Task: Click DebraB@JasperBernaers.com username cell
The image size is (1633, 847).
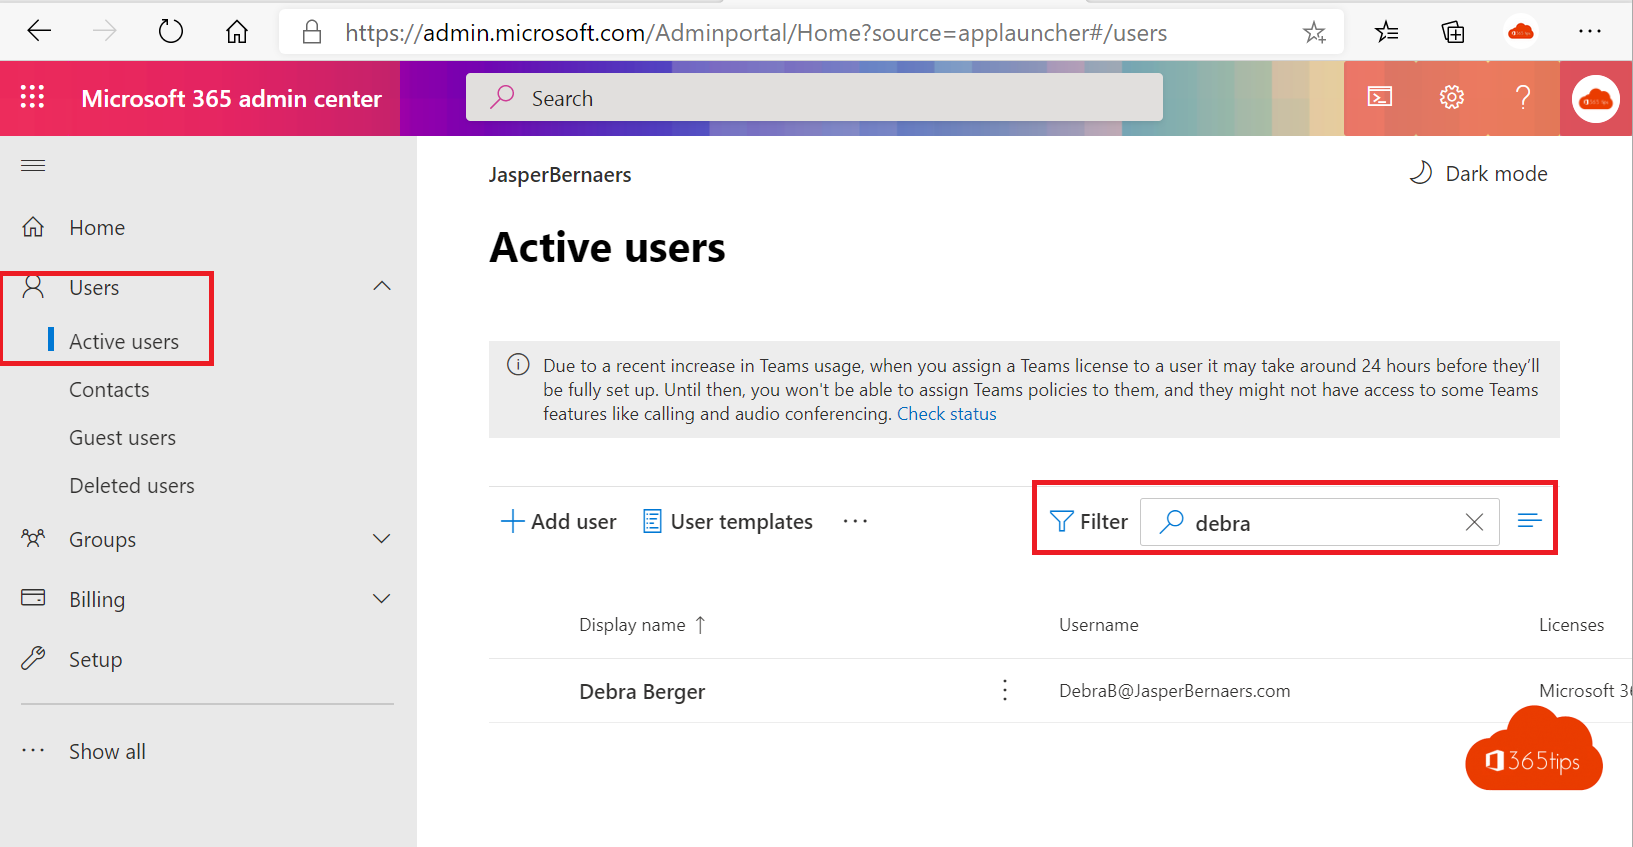Action: pos(1174,691)
